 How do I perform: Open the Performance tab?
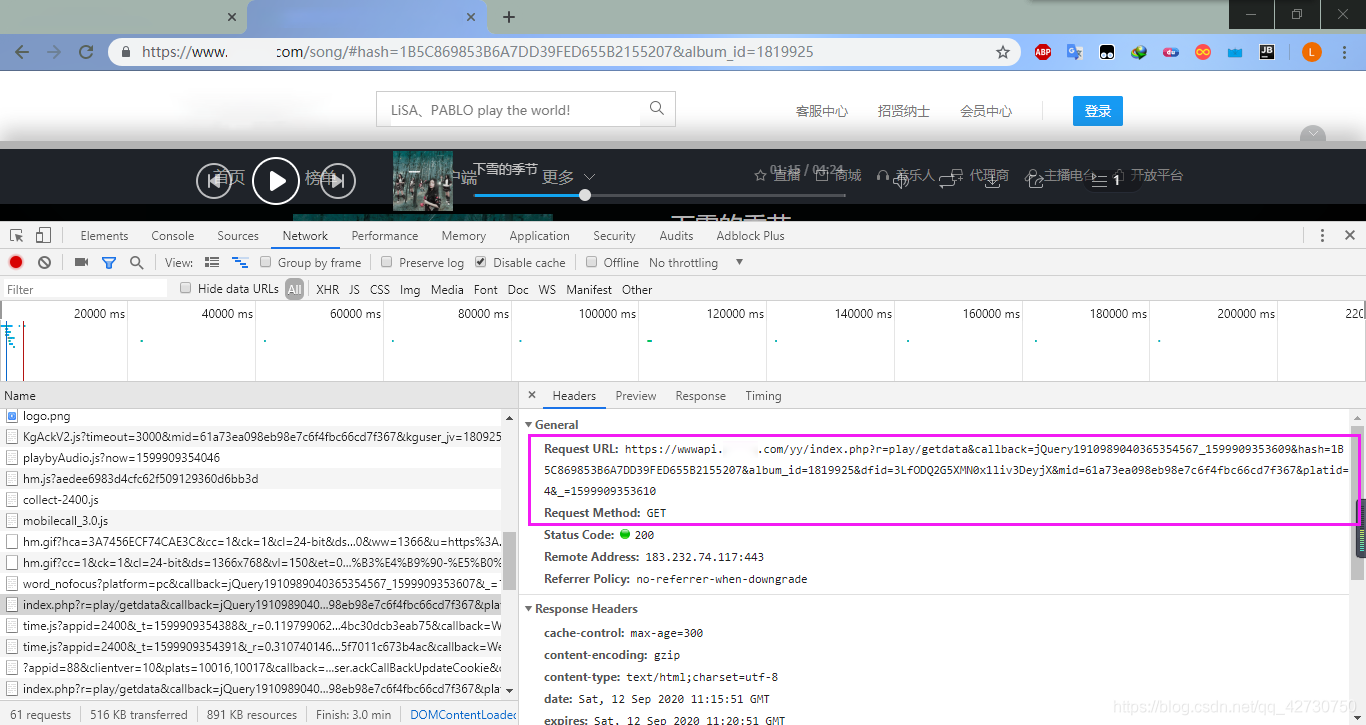coord(385,236)
